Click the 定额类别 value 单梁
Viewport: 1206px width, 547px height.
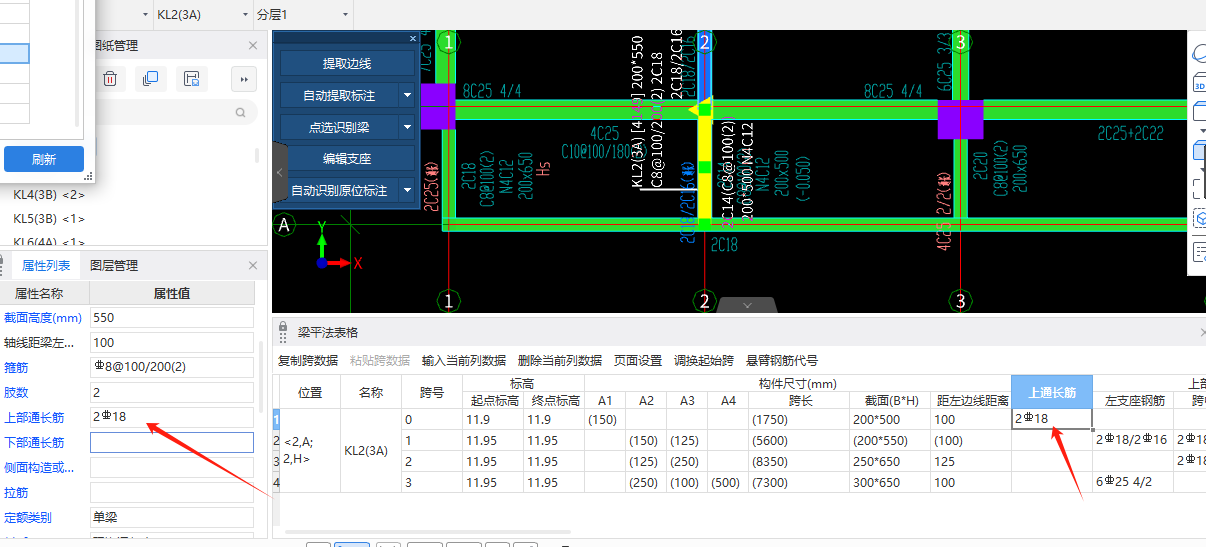pyautogui.click(x=172, y=518)
